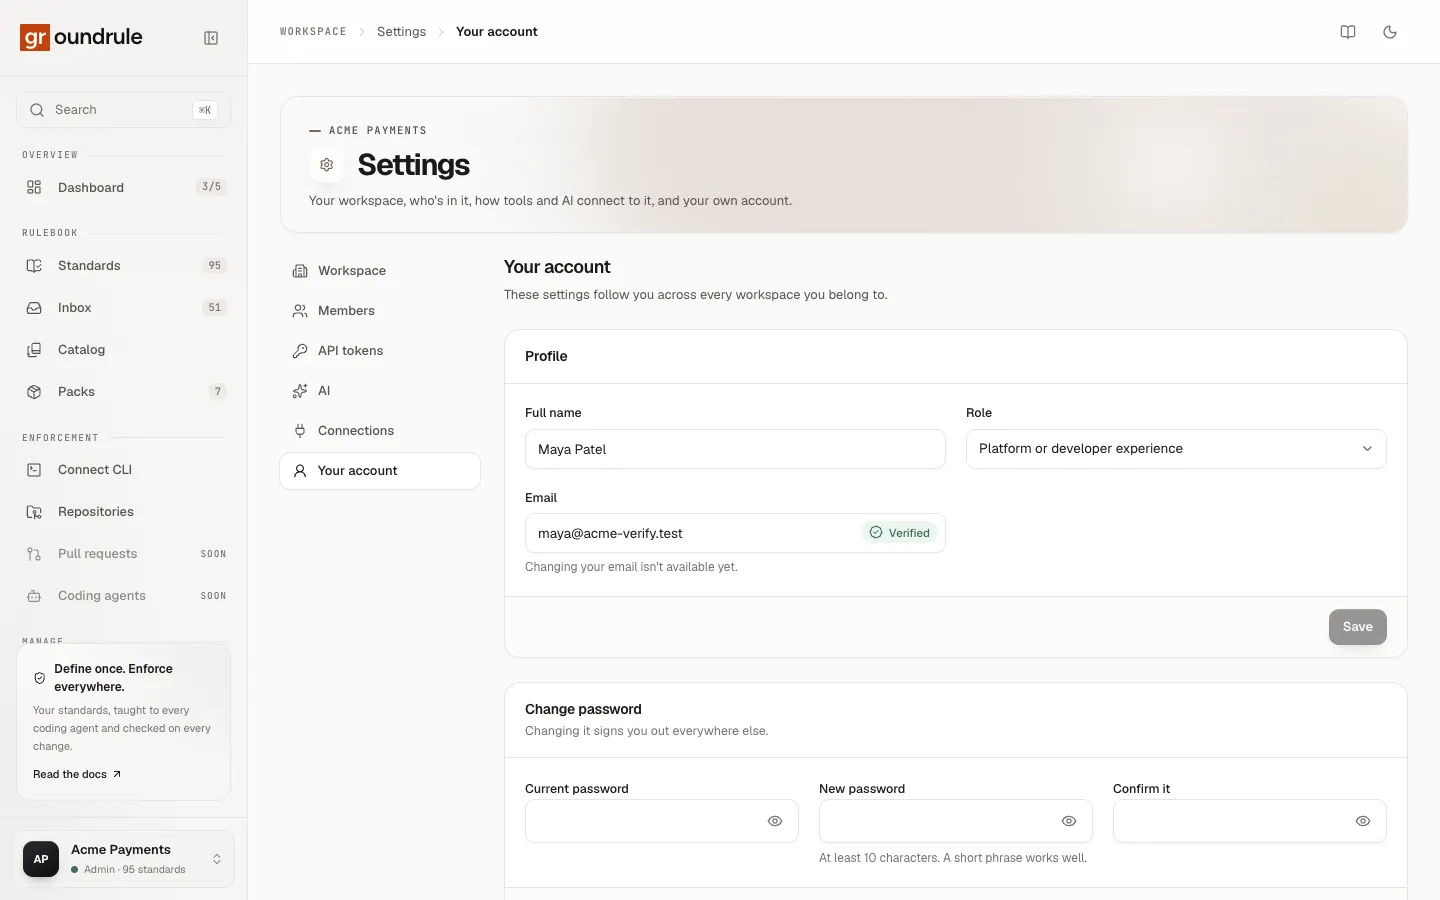Image resolution: width=1440 pixels, height=900 pixels.
Task: Click the Connections plug icon
Action: pos(300,431)
